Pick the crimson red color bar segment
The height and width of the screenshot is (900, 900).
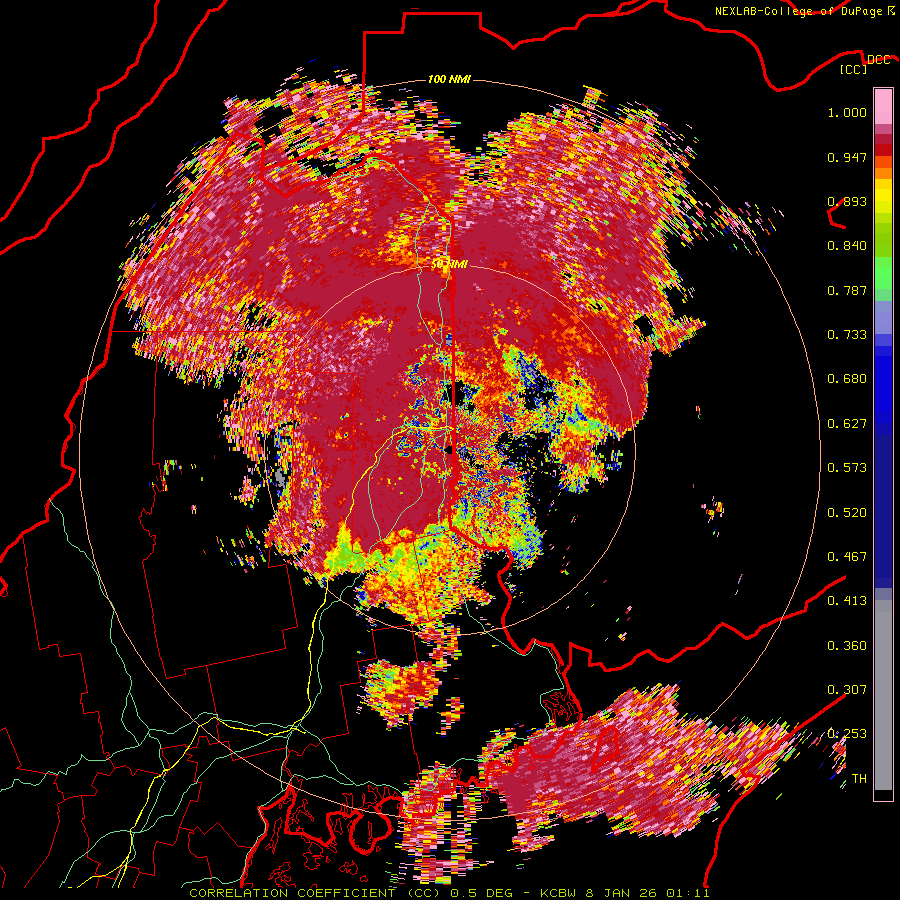point(883,139)
